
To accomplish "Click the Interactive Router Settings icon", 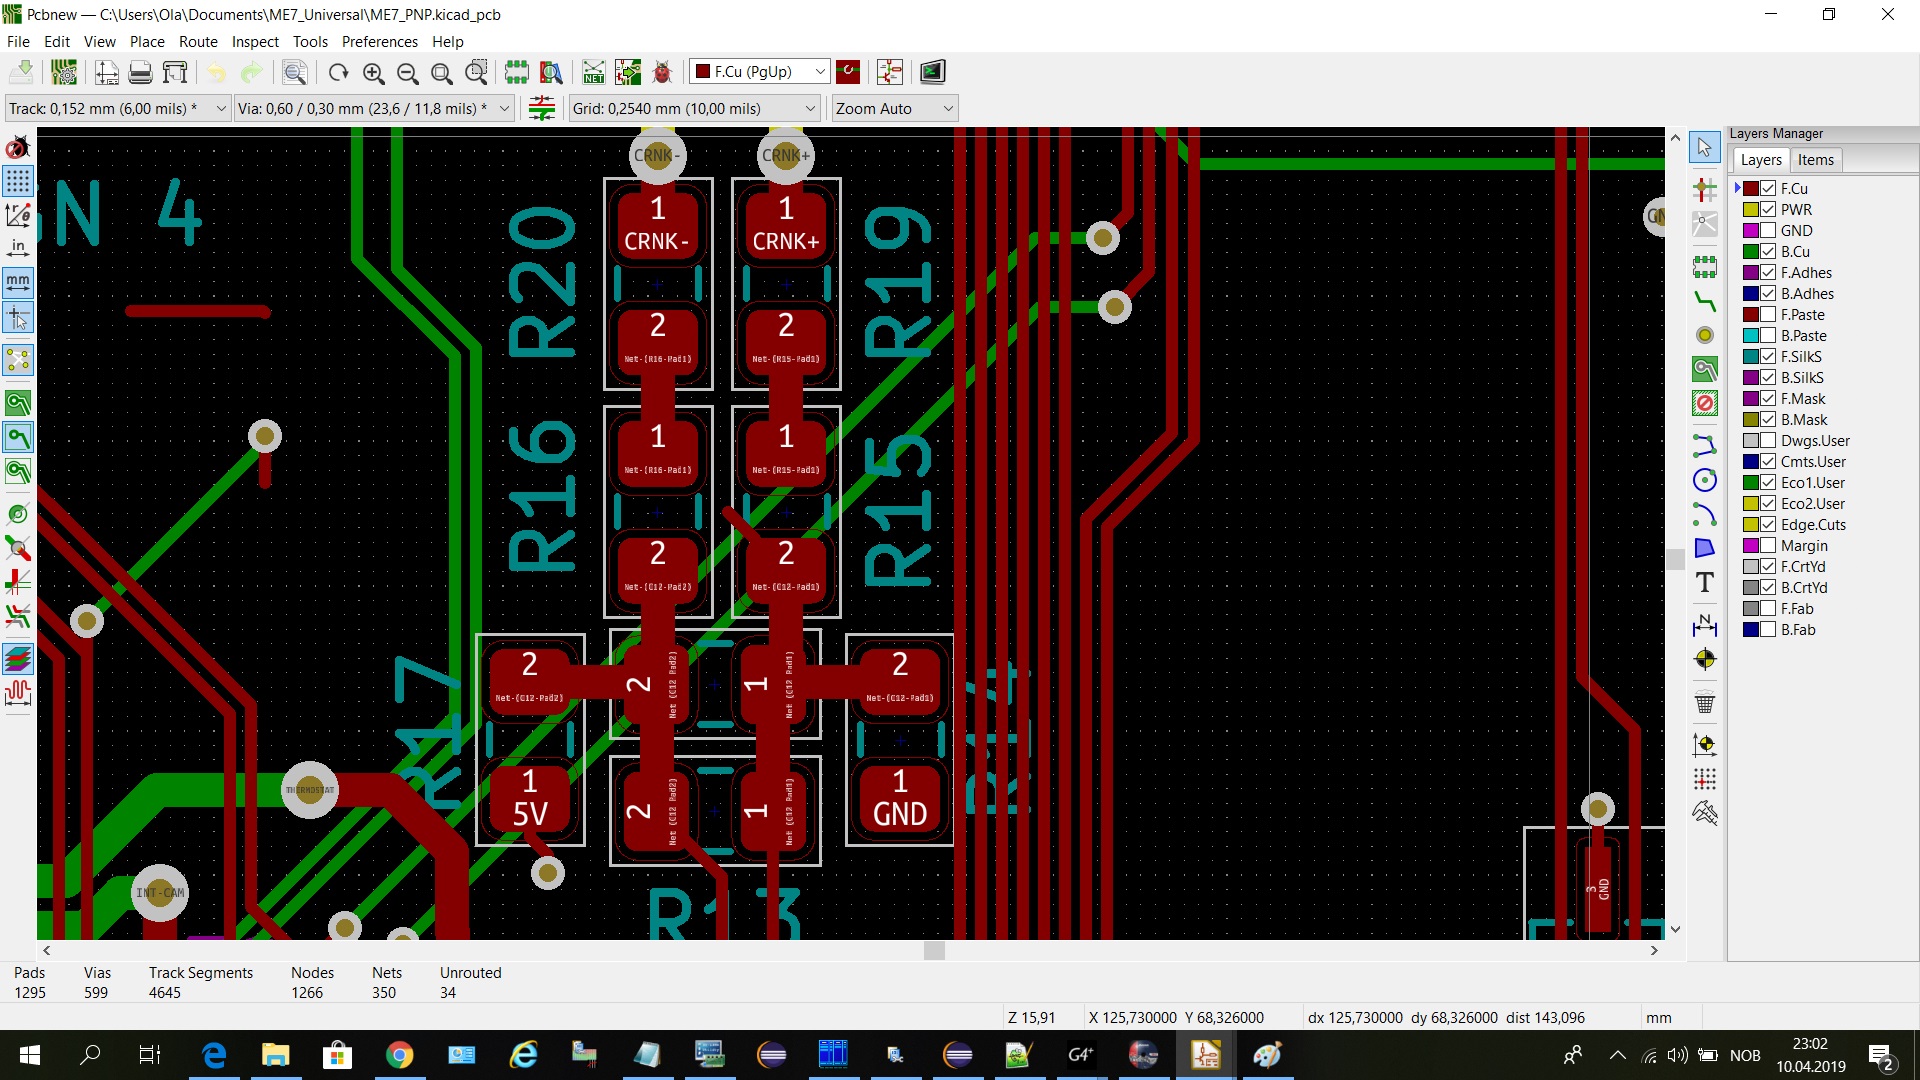I will pos(541,108).
